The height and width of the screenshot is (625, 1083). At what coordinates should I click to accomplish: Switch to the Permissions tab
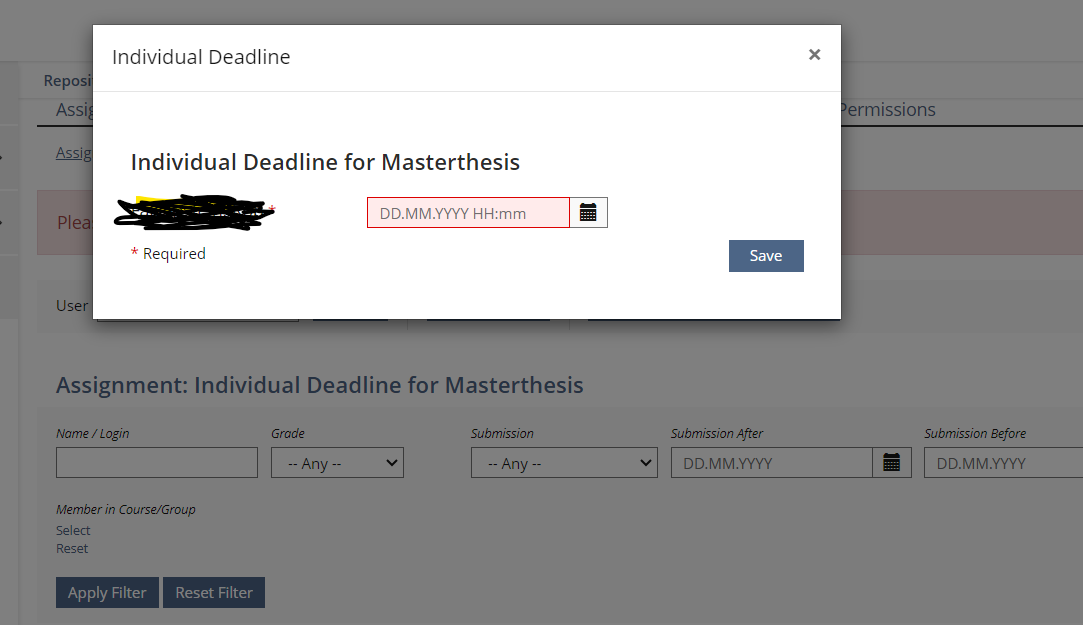coord(888,110)
